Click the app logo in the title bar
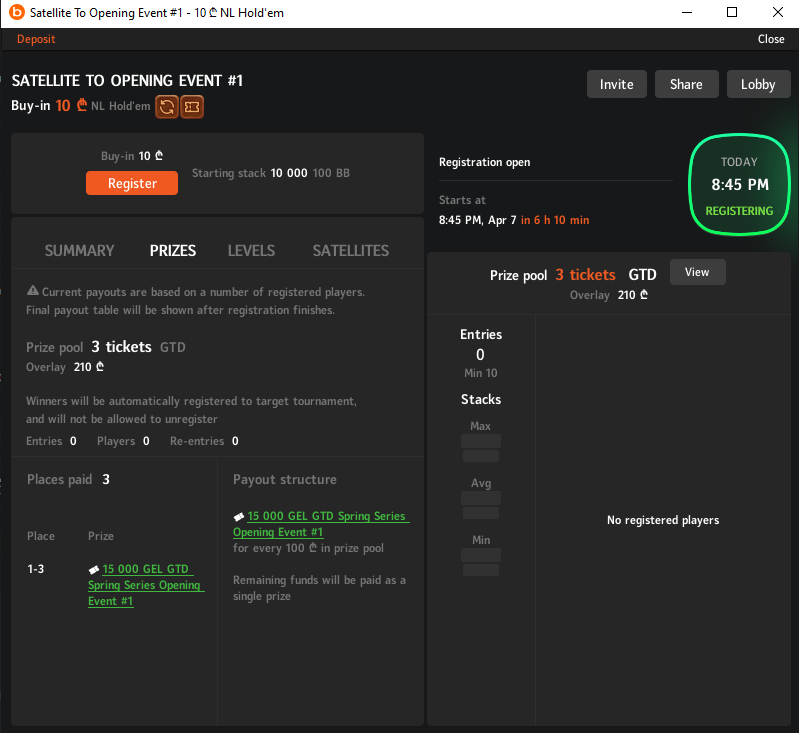 pos(17,12)
